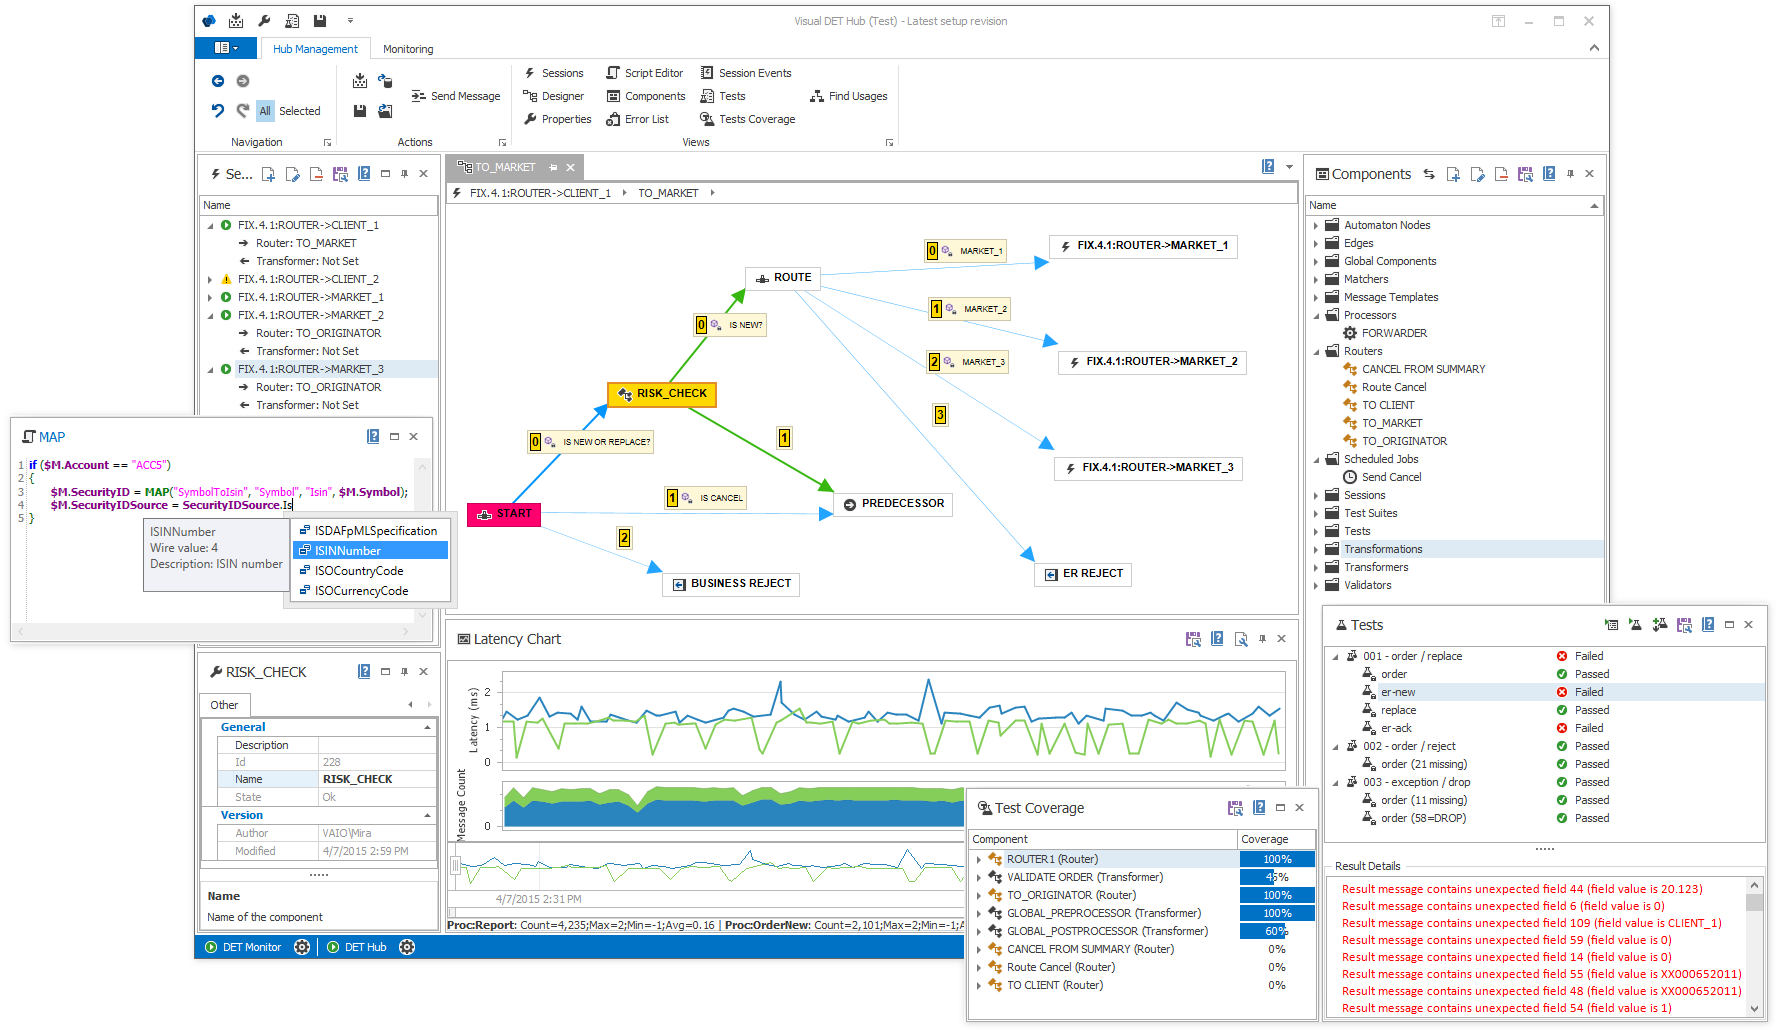1780x1030 pixels.
Task: Collapse the General properties section
Action: click(x=428, y=727)
